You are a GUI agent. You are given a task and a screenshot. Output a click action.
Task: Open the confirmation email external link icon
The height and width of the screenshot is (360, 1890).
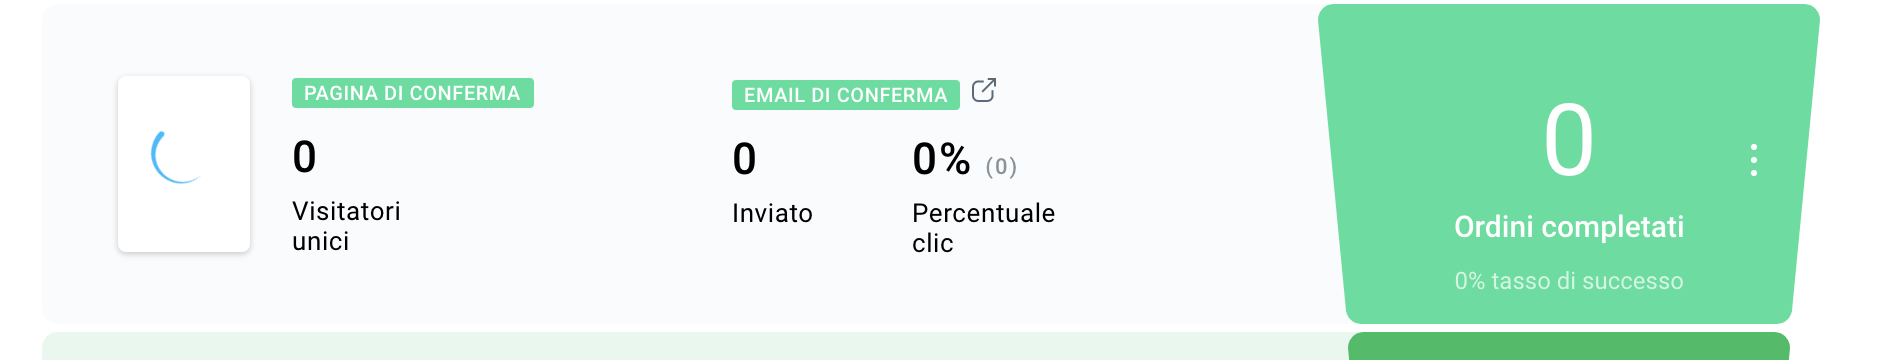pyautogui.click(x=984, y=90)
